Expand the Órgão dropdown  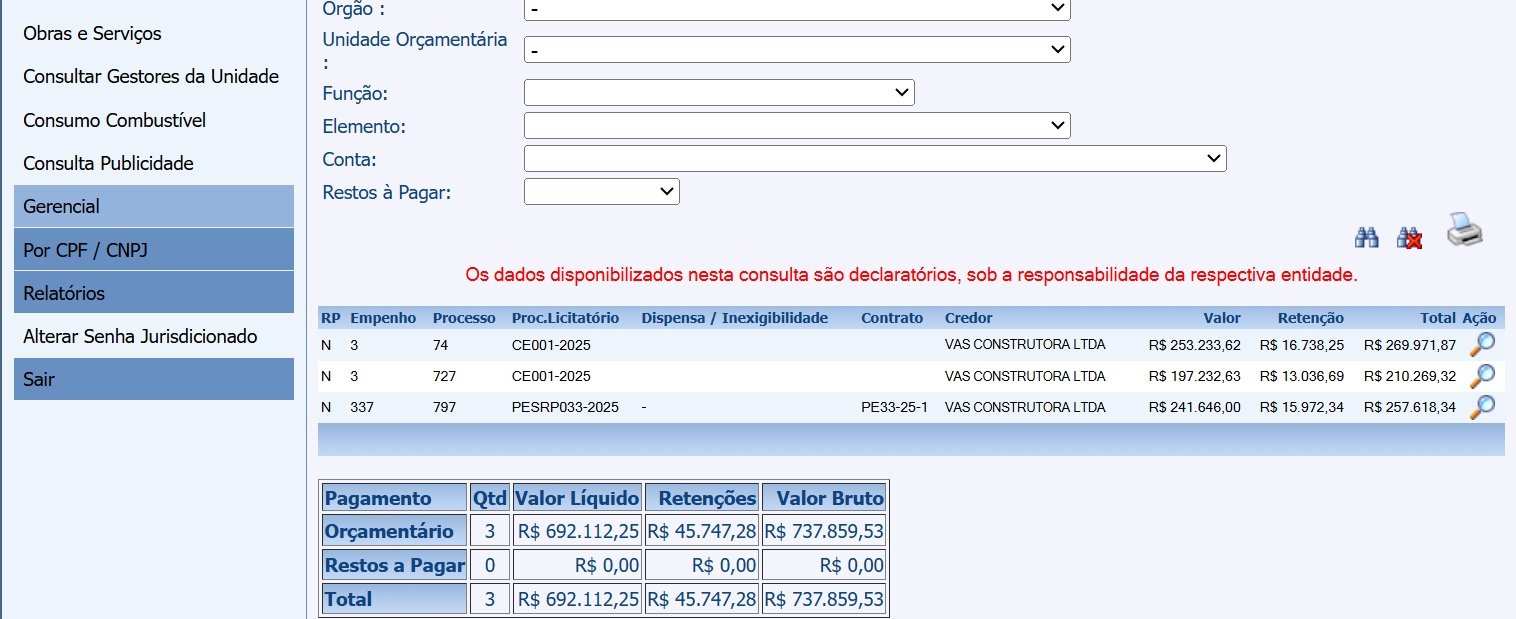796,8
